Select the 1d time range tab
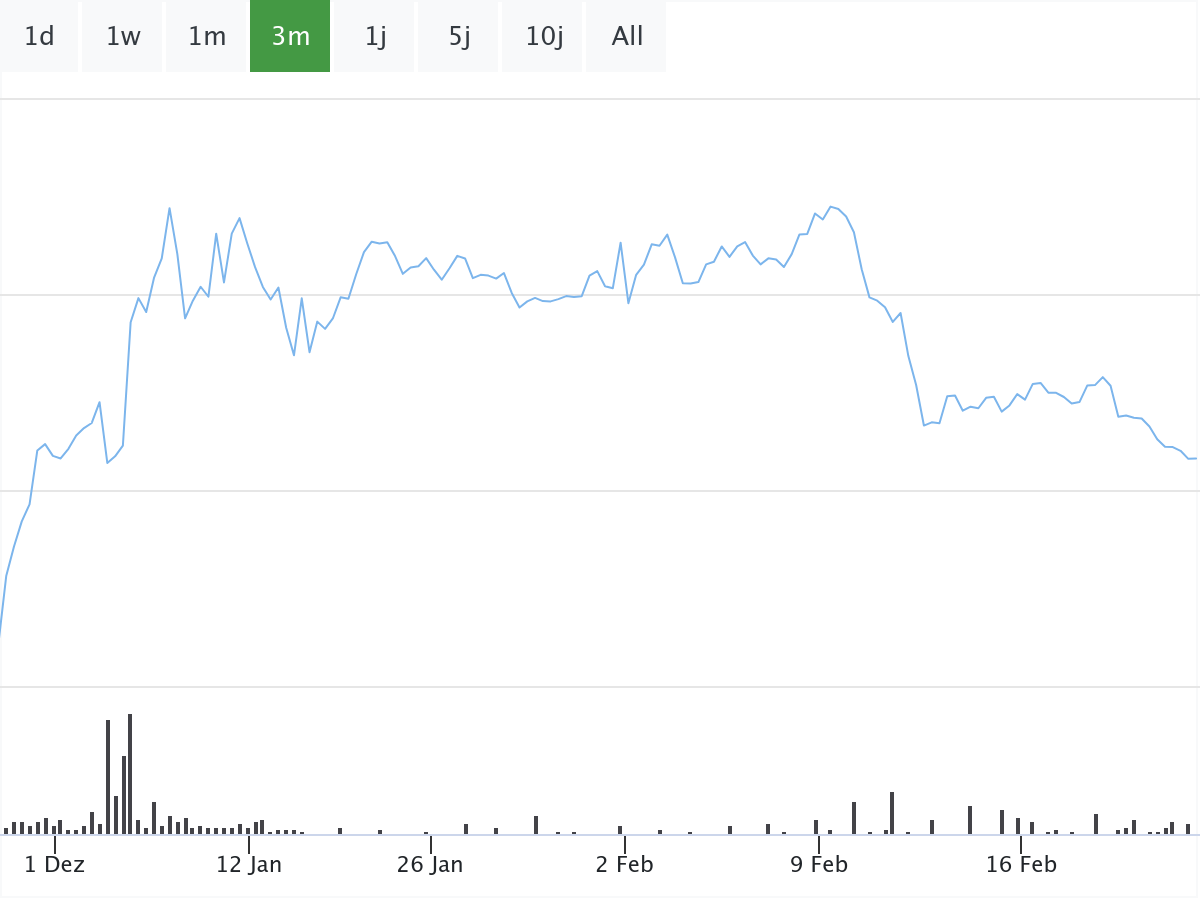The width and height of the screenshot is (1200, 900). coord(39,37)
